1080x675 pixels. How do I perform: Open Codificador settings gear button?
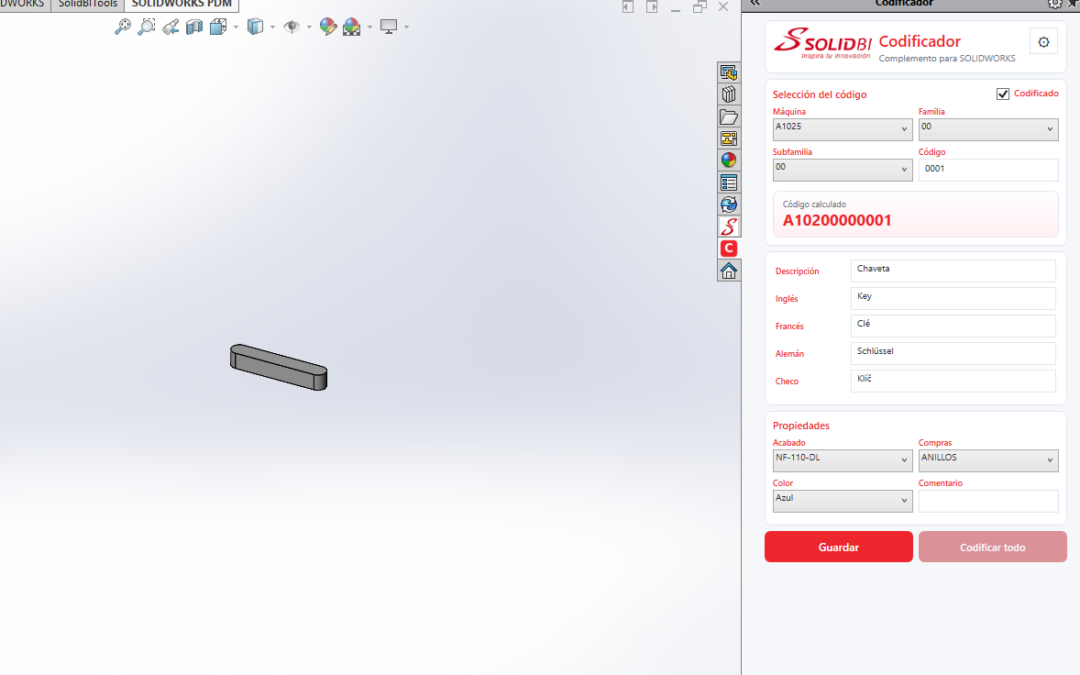(x=1043, y=42)
